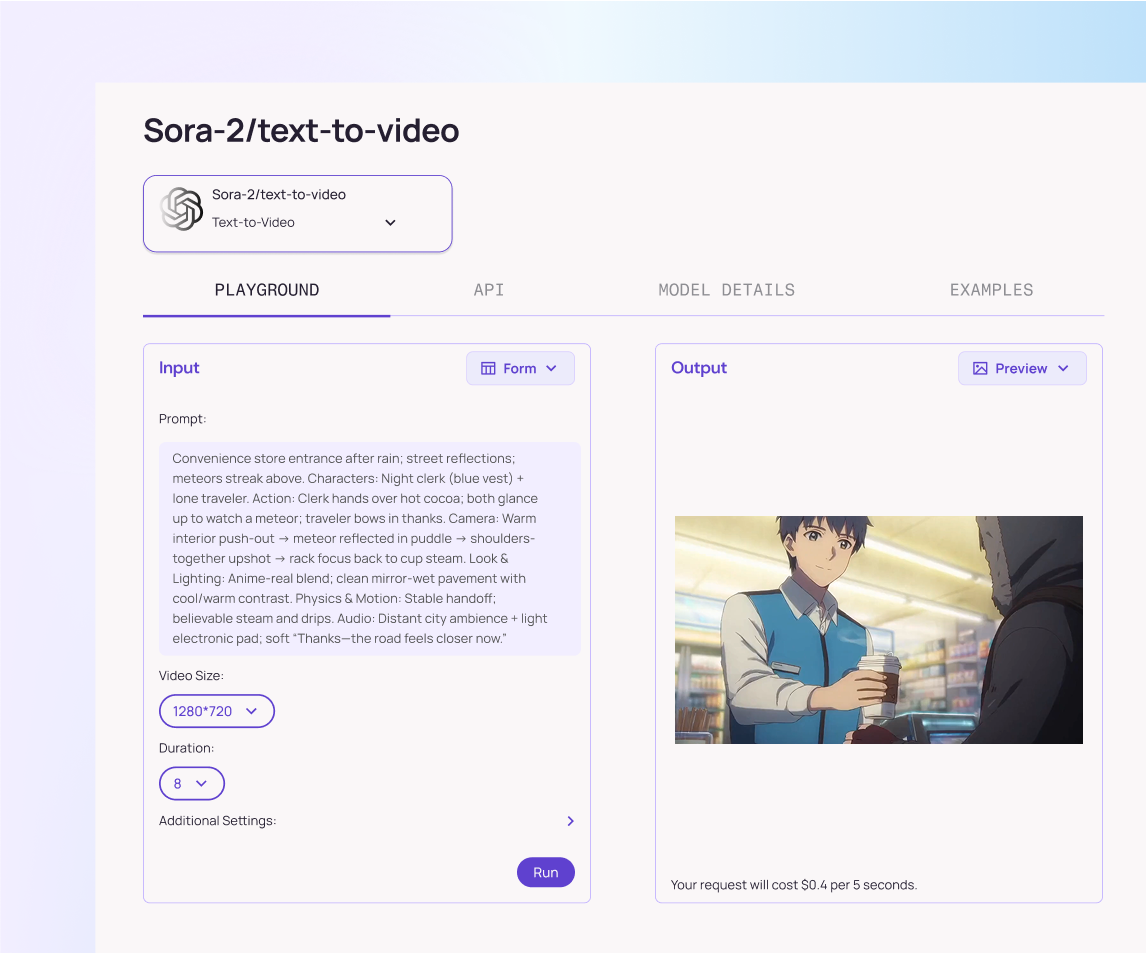Open the Video Size 1280*720 dropdown
This screenshot has width=1146, height=953.
coord(216,711)
